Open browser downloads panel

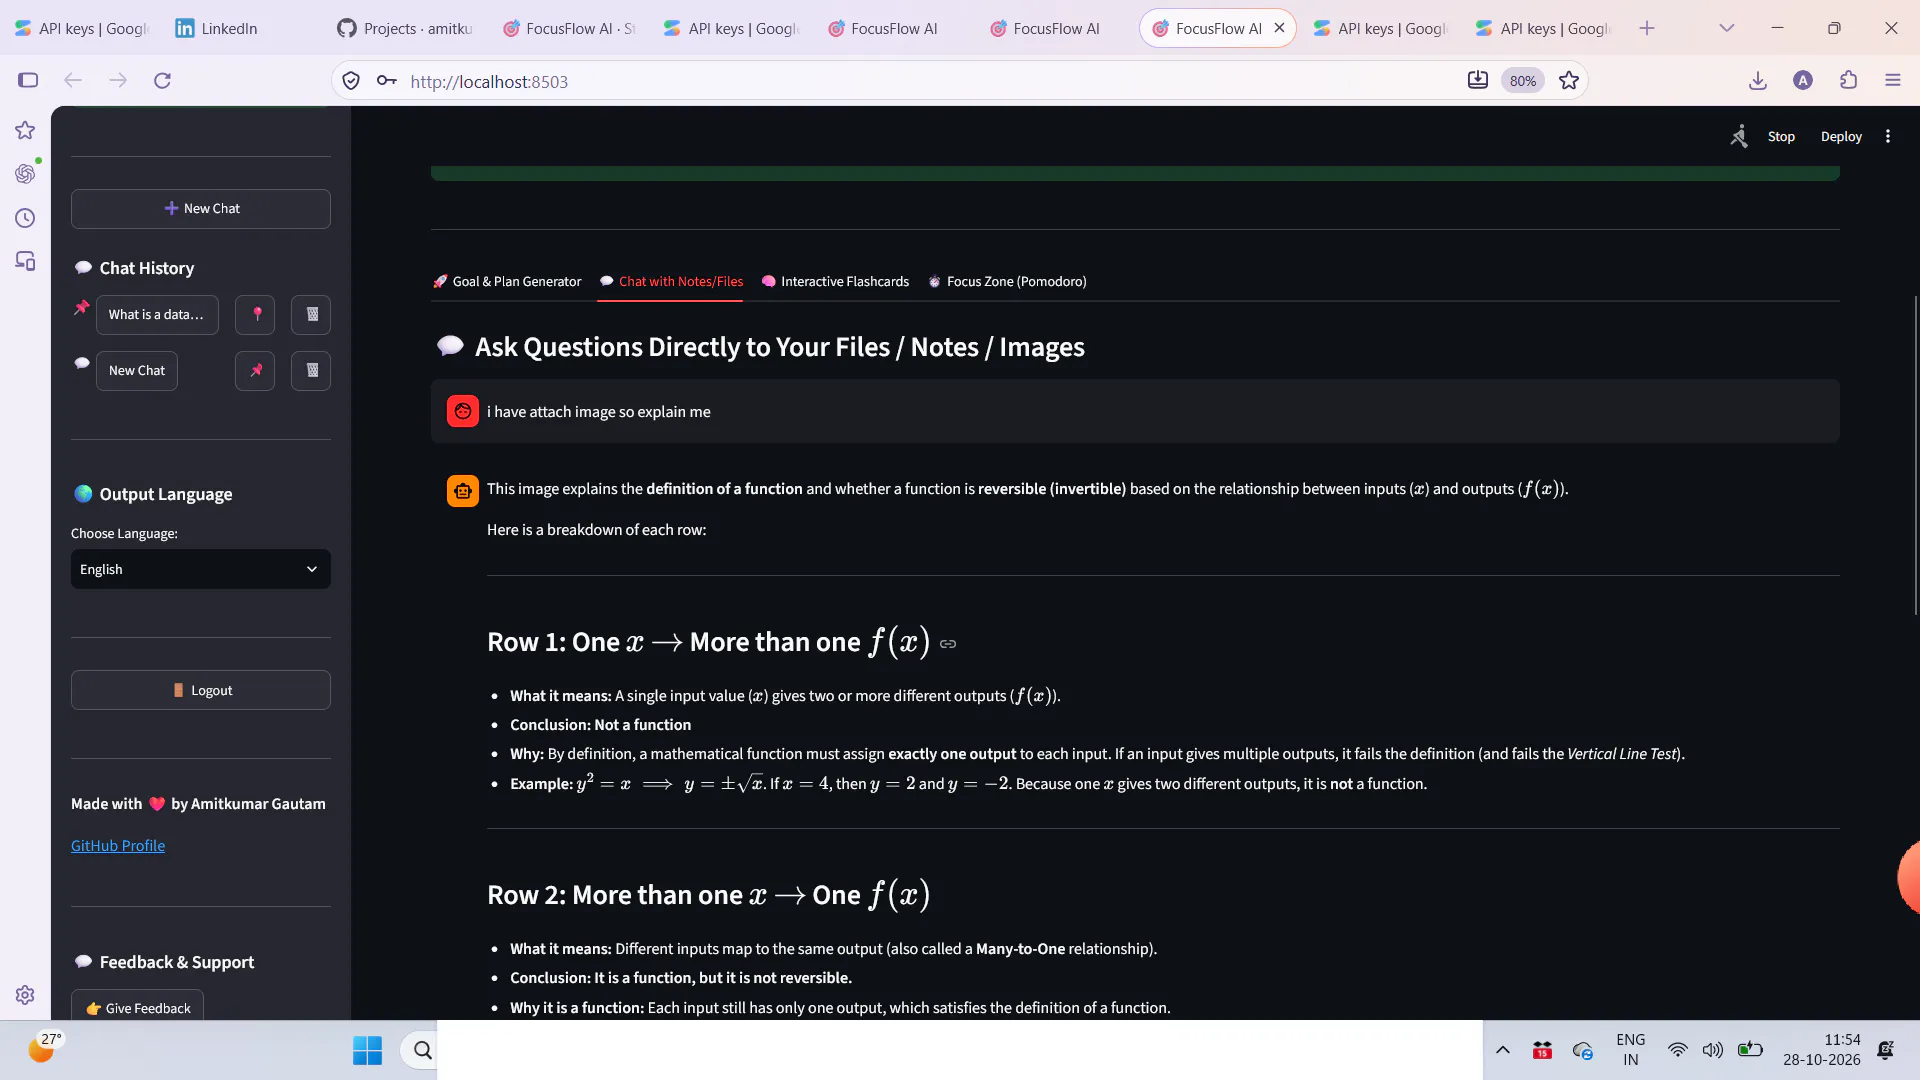(1758, 80)
